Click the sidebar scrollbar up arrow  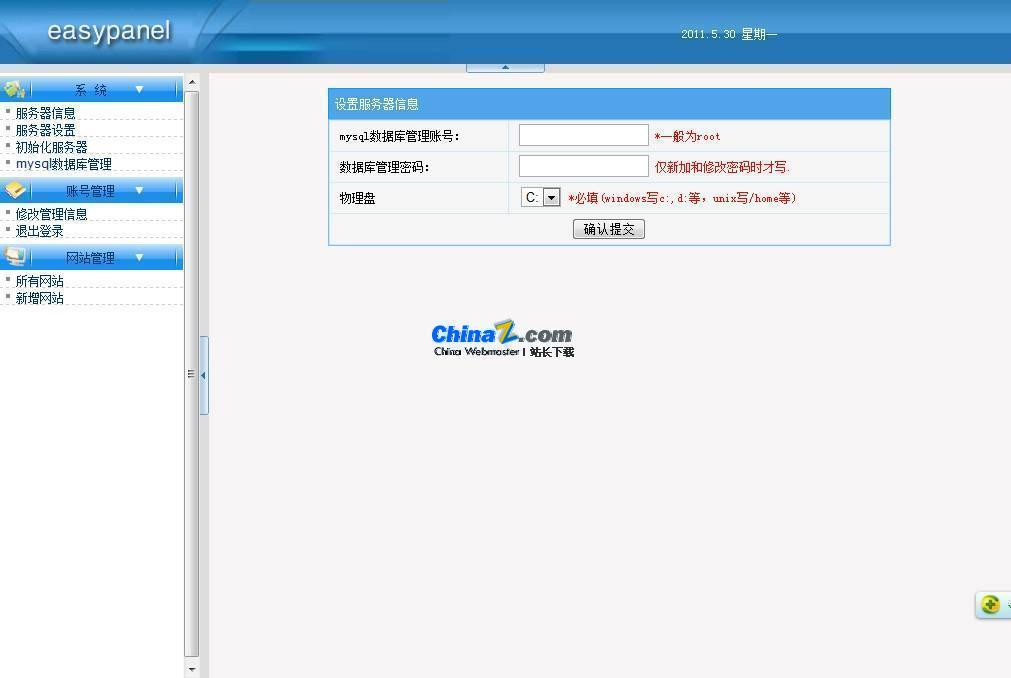coord(191,82)
